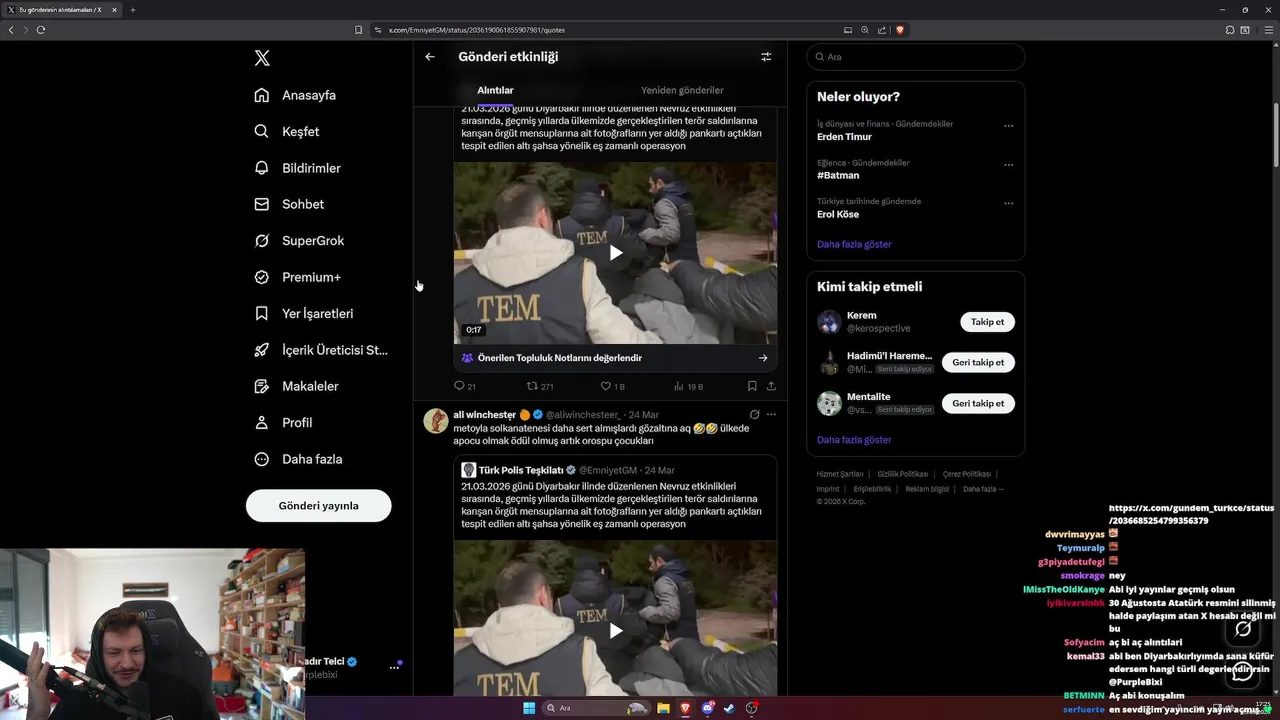The image size is (1280, 720).
Task: Click browser bookmark icon in address bar
Action: [x=358, y=30]
